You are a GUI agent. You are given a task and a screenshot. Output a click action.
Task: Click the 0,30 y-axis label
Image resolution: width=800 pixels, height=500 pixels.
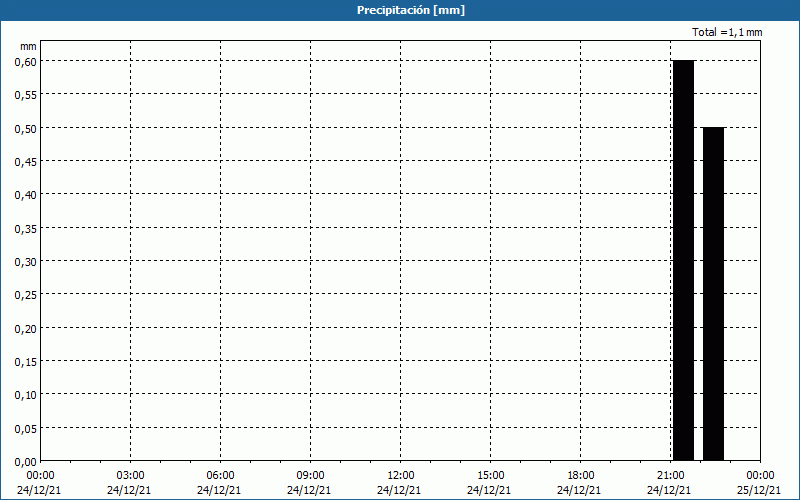26,262
